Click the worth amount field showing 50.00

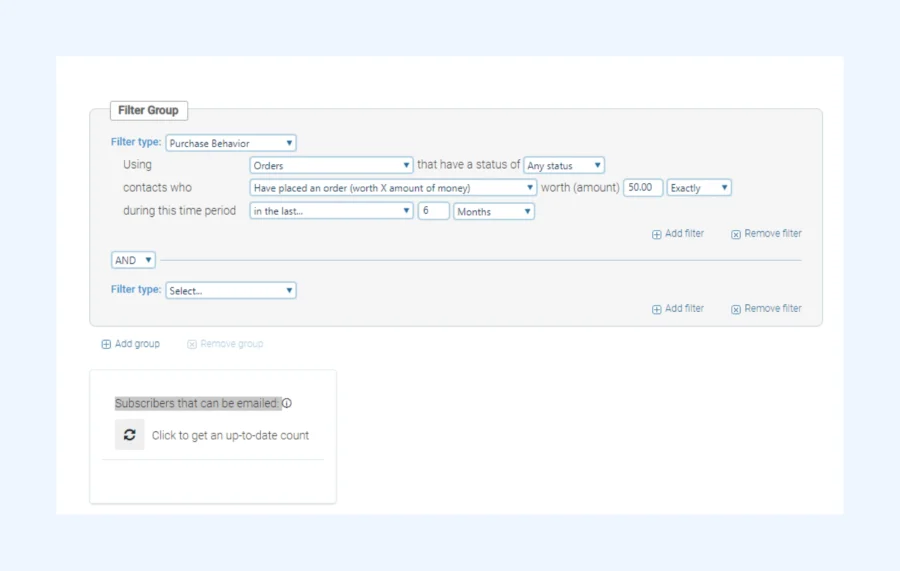coord(643,188)
